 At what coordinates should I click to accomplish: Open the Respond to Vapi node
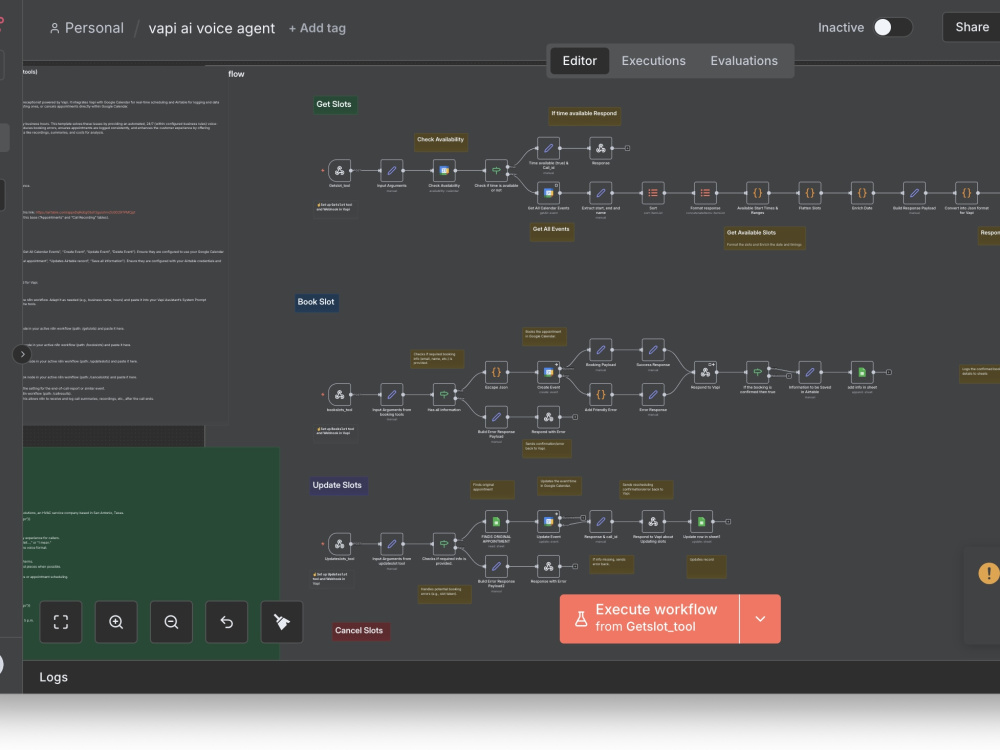tap(705, 372)
